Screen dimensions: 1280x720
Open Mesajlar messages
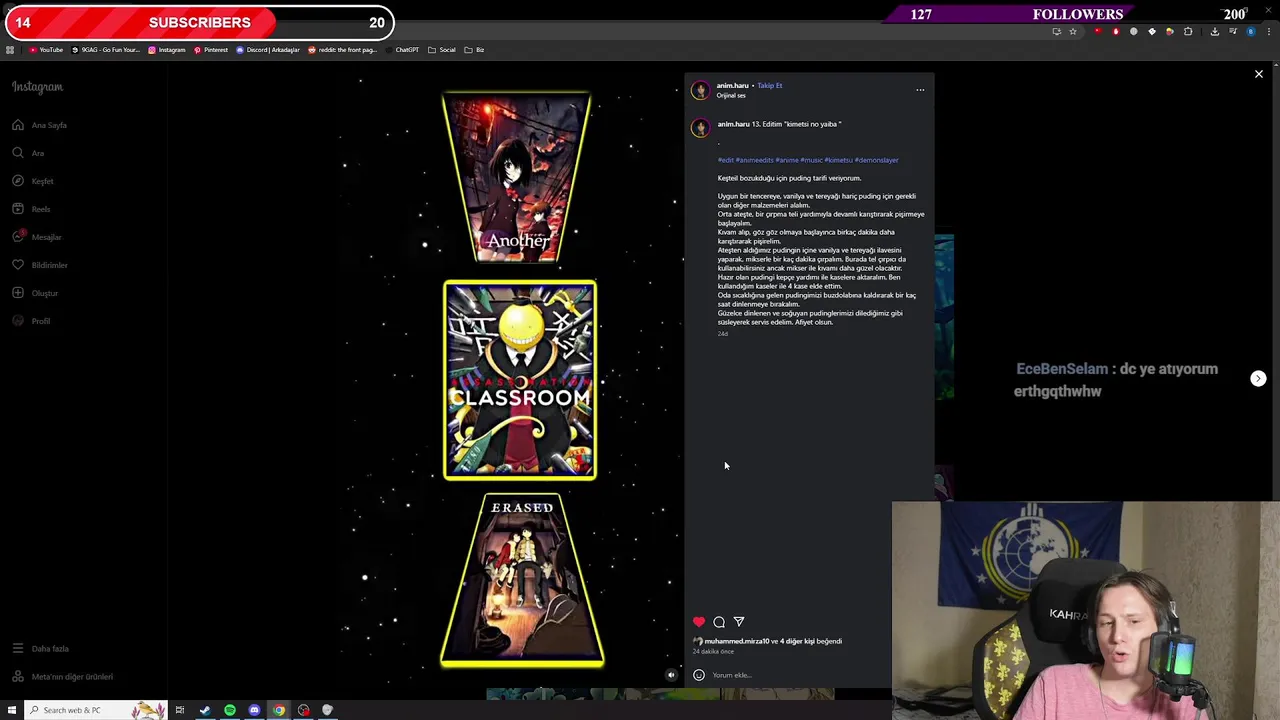(x=37, y=237)
